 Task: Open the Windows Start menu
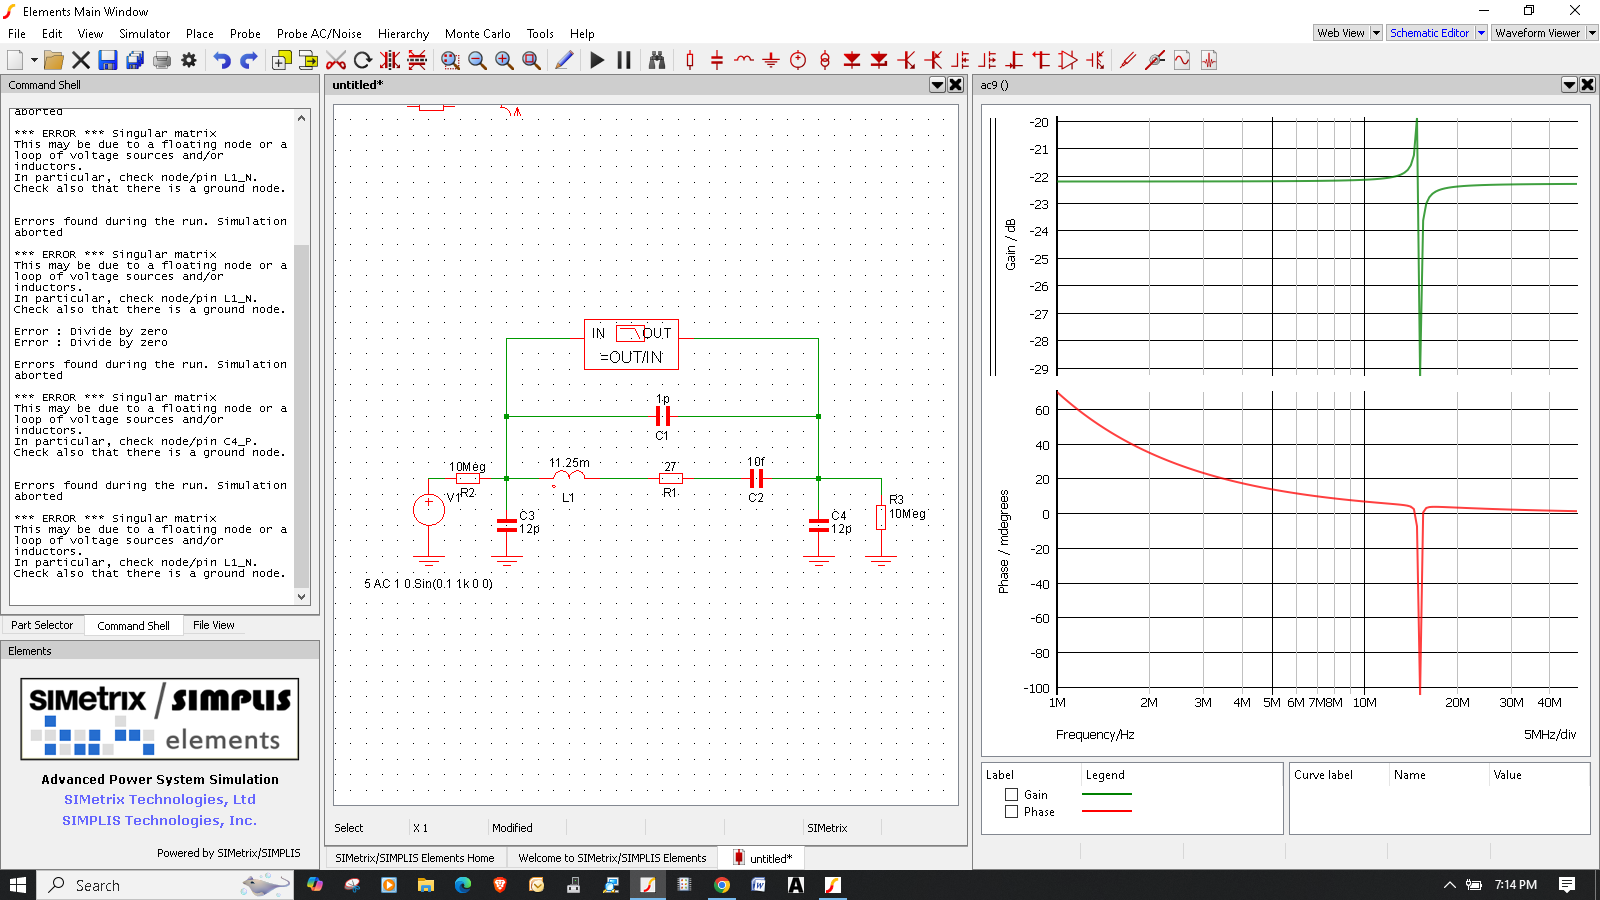(x=18, y=885)
